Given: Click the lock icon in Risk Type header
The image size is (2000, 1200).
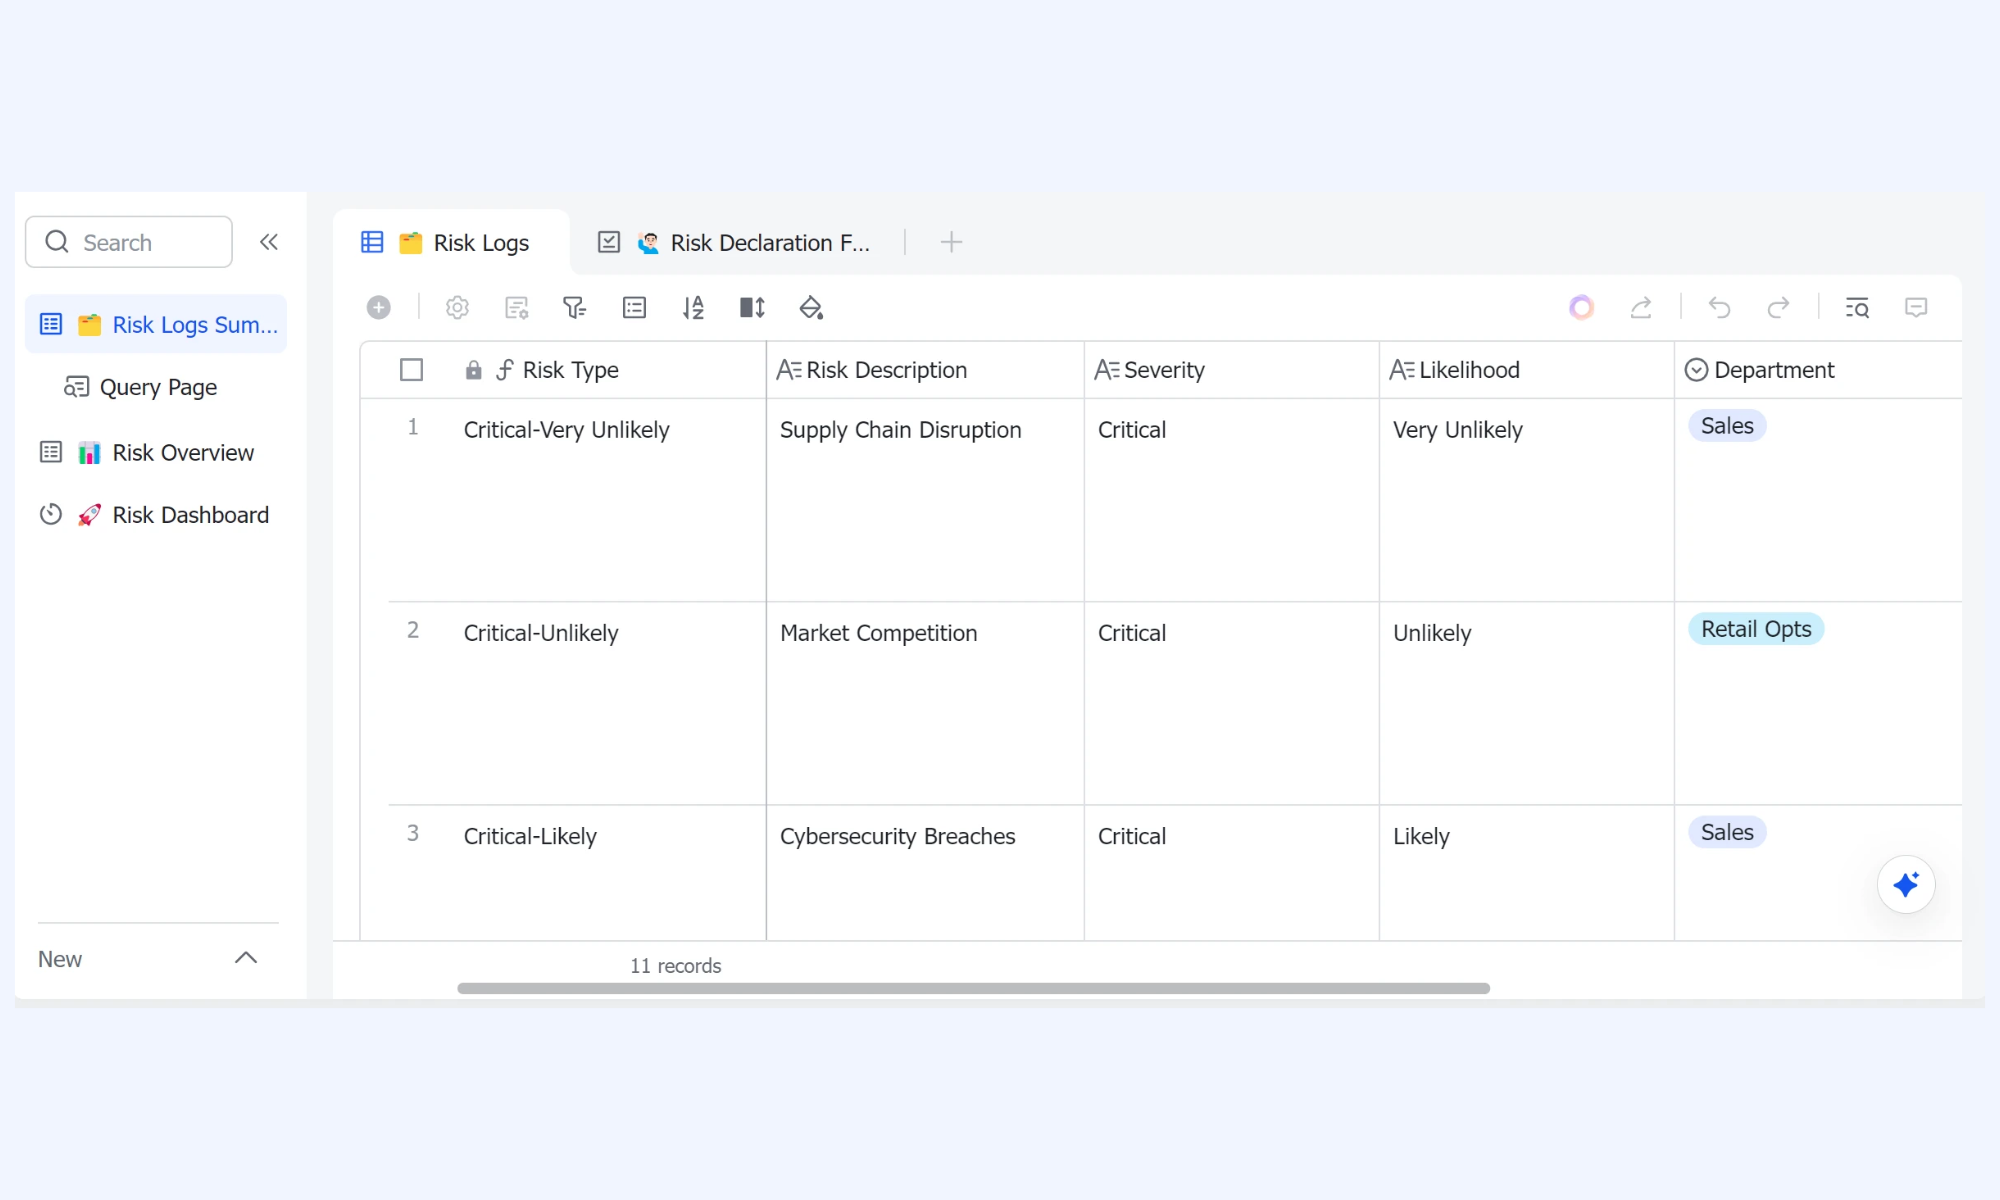Looking at the screenshot, I should click(x=473, y=370).
